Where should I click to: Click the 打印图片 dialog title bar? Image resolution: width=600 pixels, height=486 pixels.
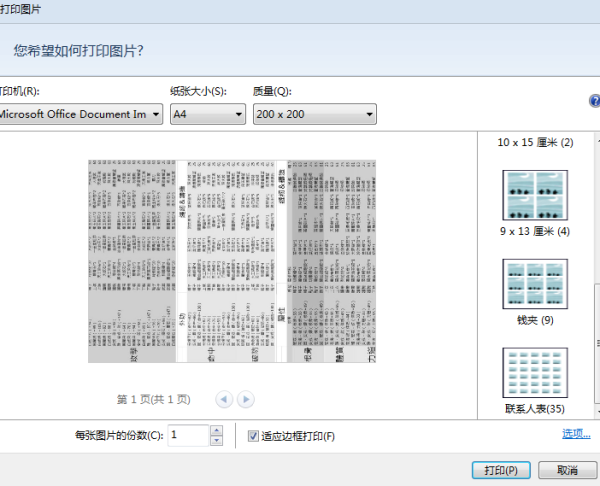[x=300, y=8]
